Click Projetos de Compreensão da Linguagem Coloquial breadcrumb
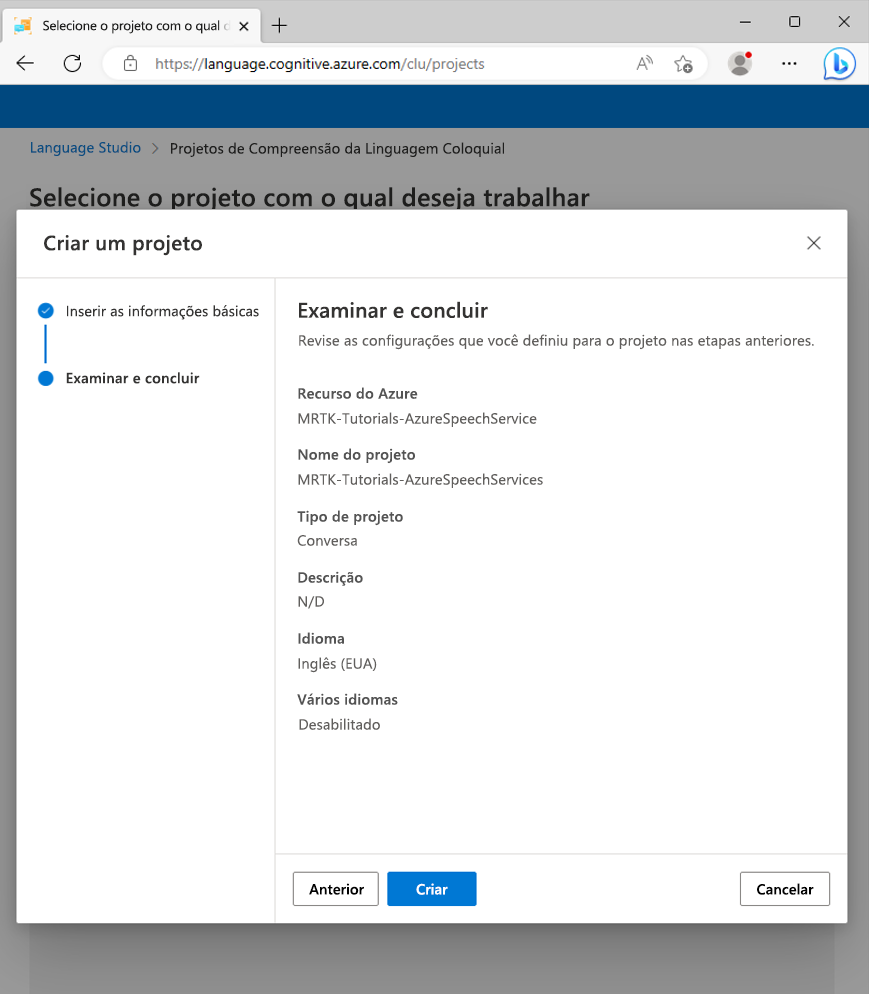 point(337,148)
